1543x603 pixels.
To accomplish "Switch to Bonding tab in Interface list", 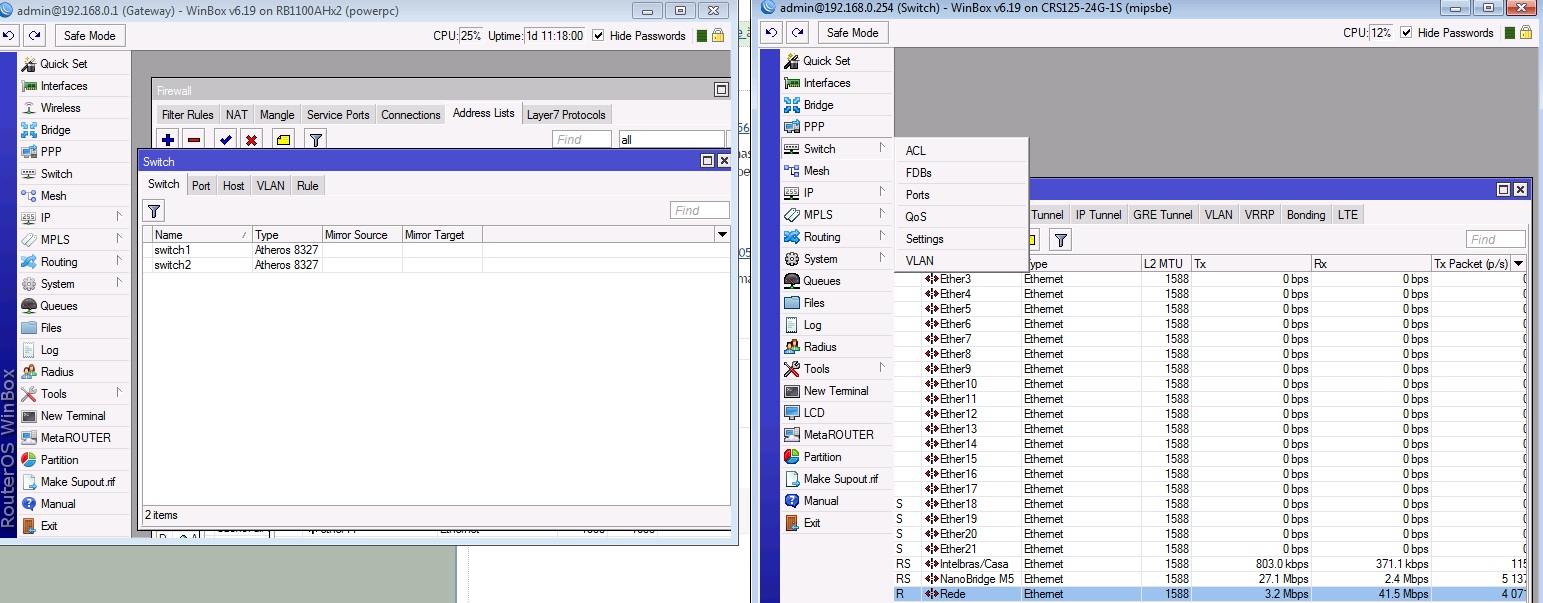I will [1306, 215].
